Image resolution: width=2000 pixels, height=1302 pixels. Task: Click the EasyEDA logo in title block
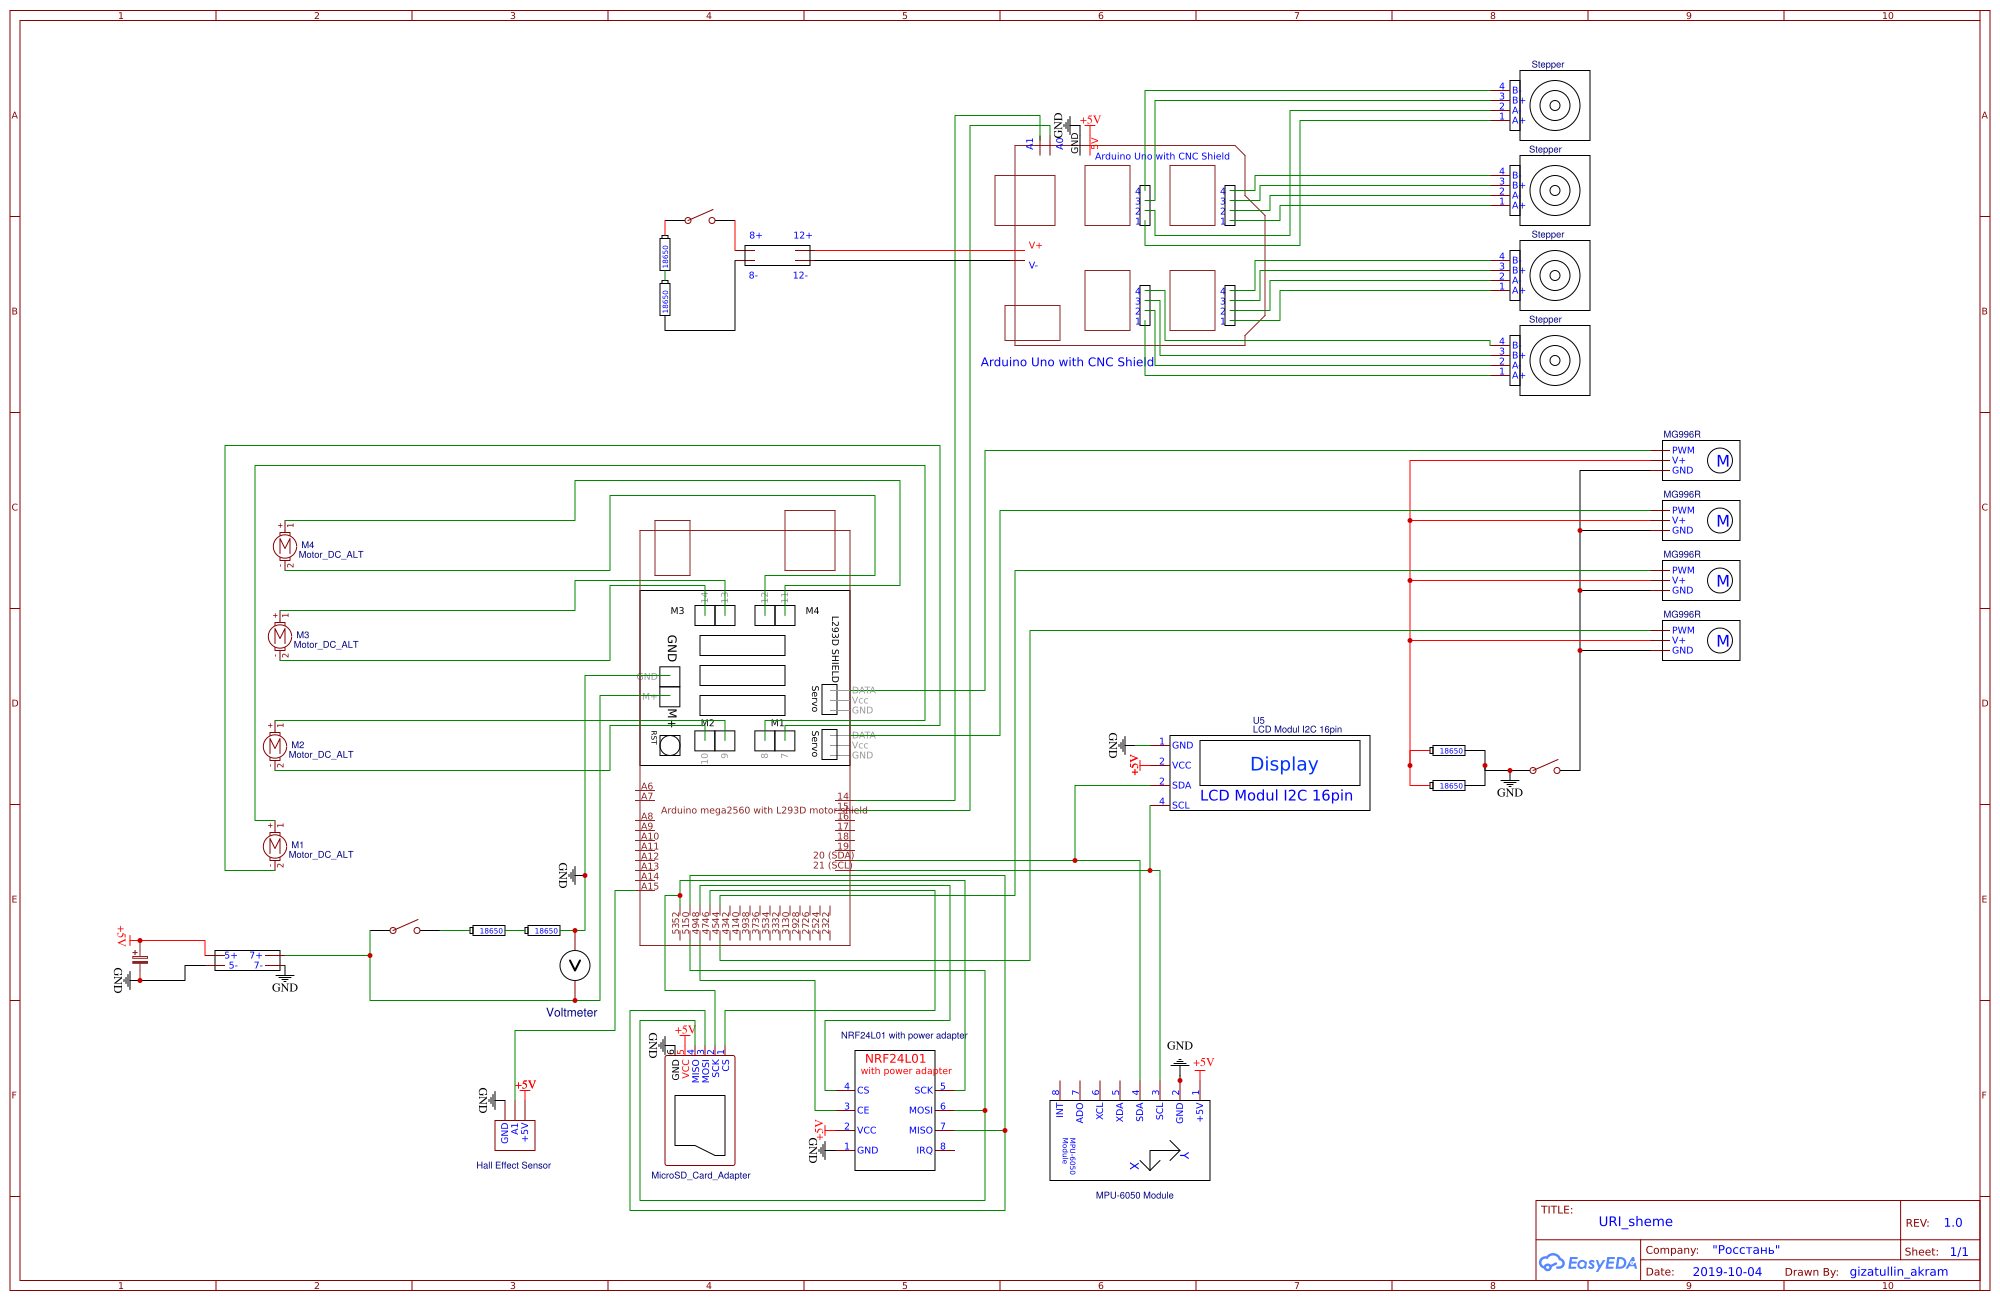(x=1588, y=1263)
